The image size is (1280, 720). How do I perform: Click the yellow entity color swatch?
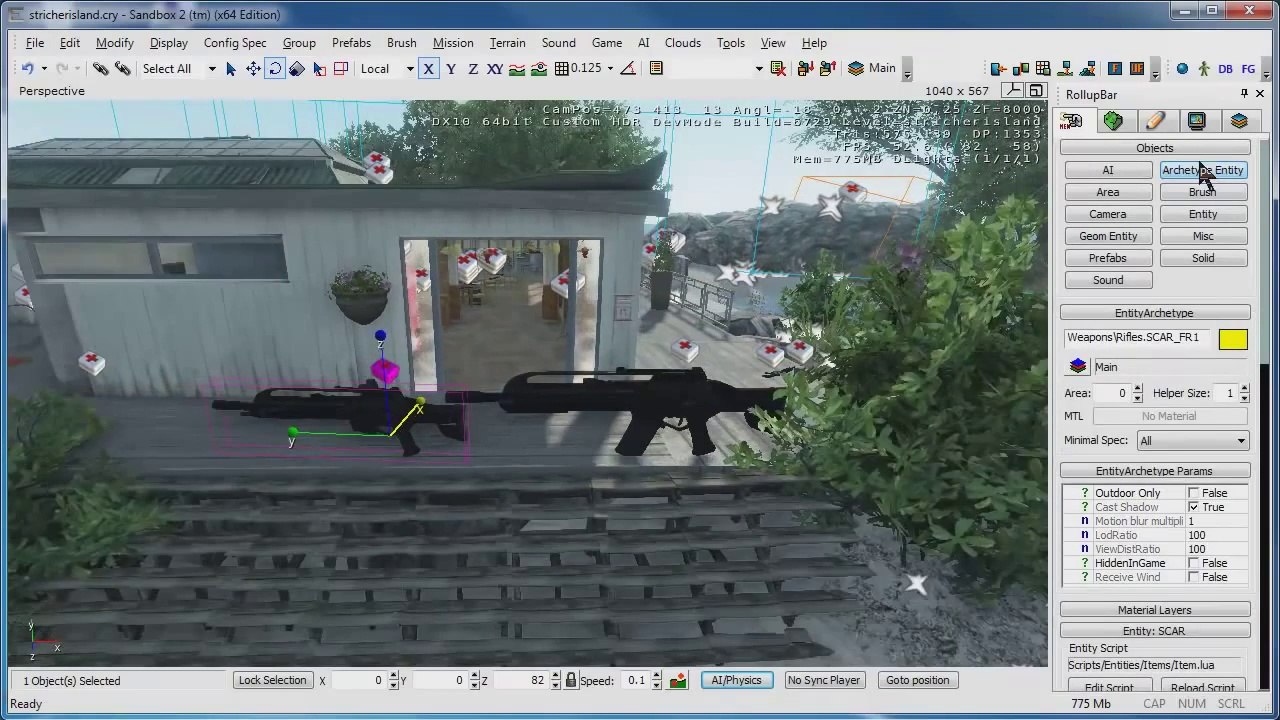1233,340
